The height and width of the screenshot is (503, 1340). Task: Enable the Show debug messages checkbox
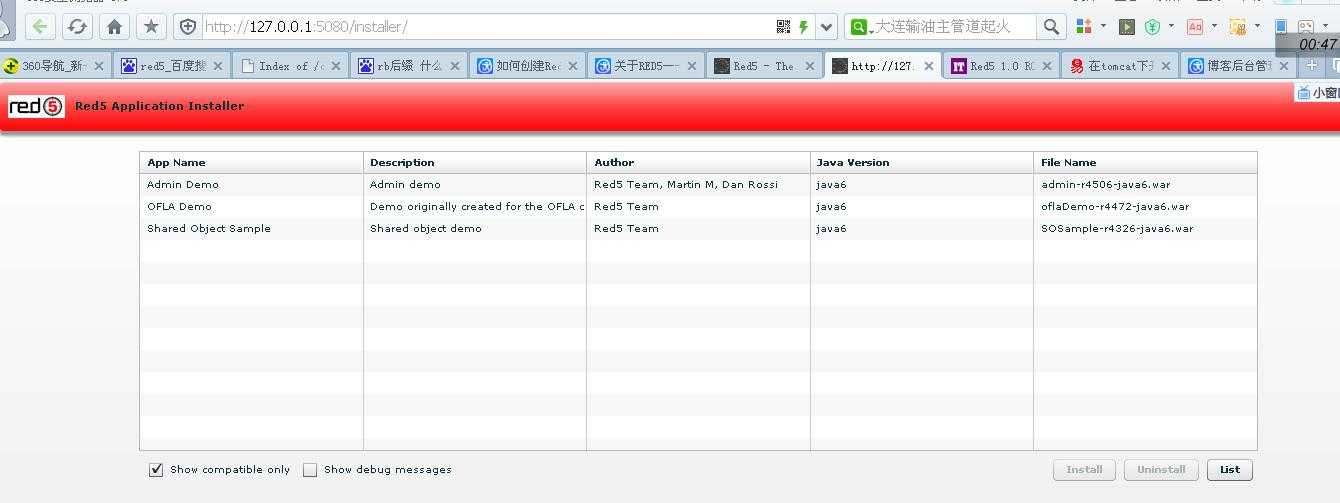tap(310, 469)
